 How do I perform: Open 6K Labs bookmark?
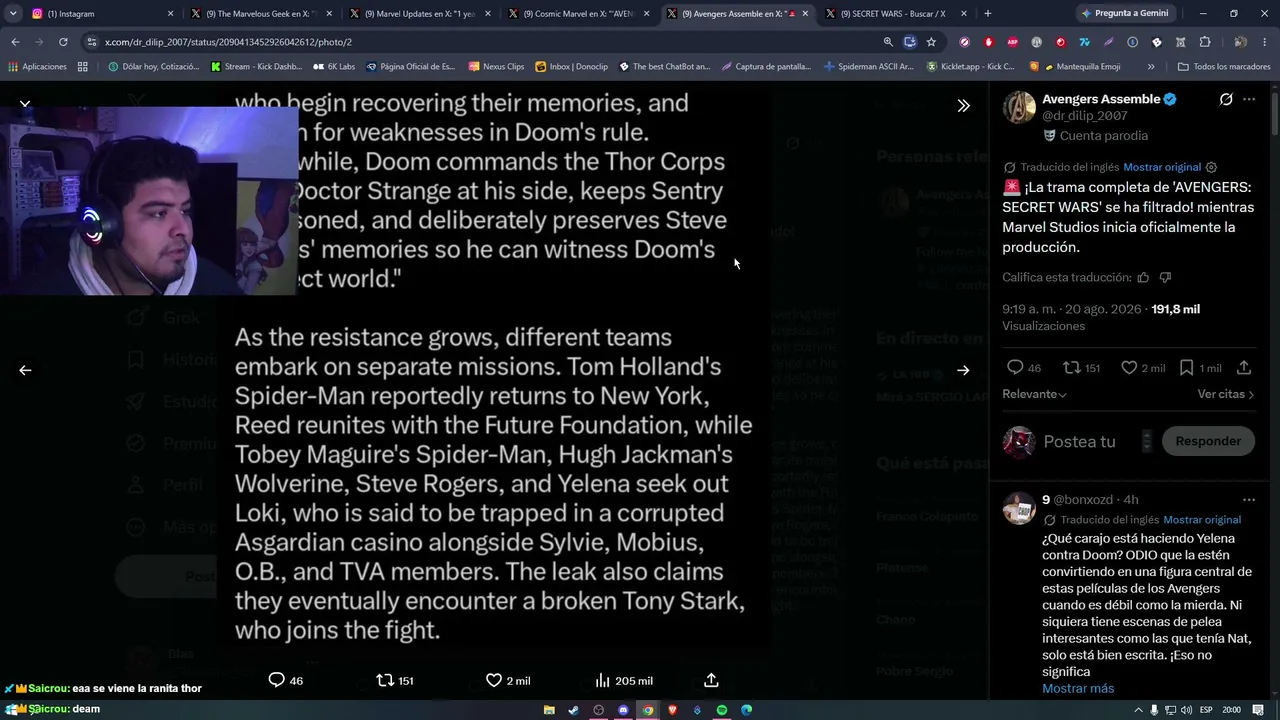point(334,66)
